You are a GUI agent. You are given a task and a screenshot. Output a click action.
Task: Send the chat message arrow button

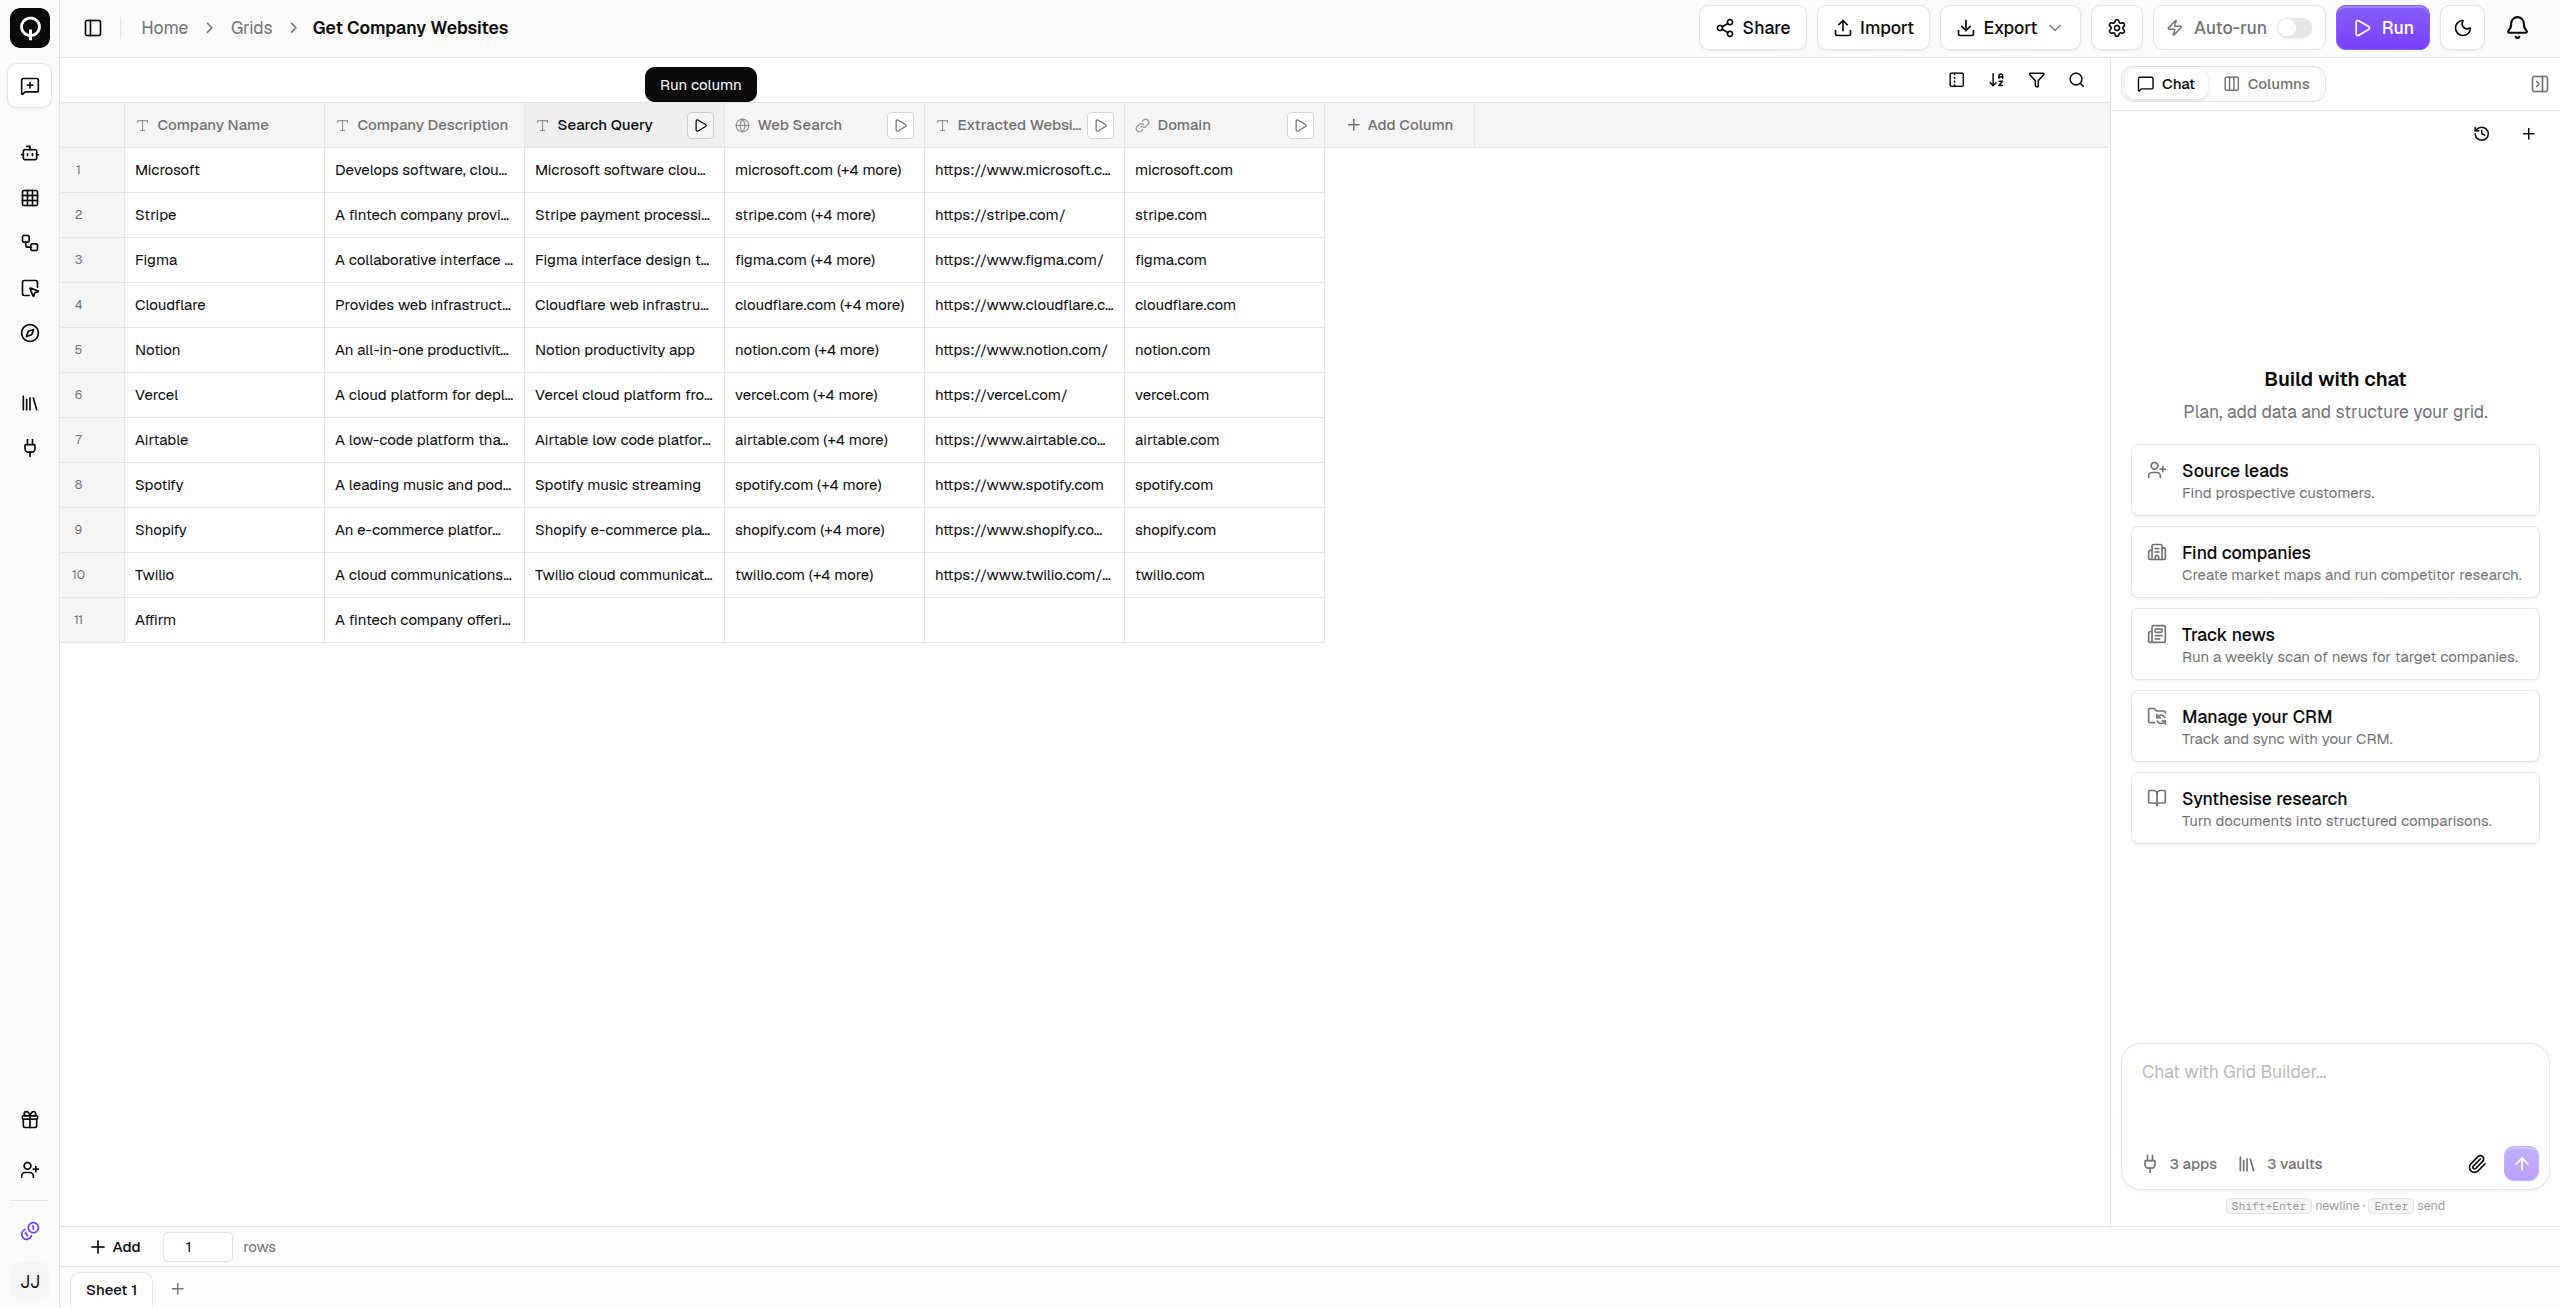tap(2521, 1164)
